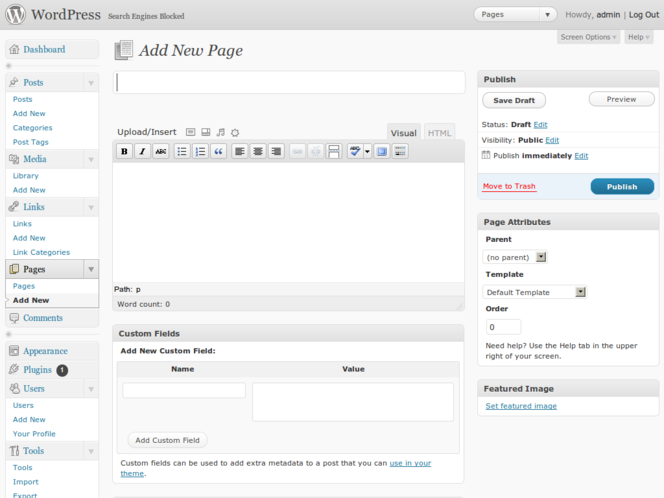The width and height of the screenshot is (664, 498).
Task: Click the Set featured image link
Action: tap(521, 406)
